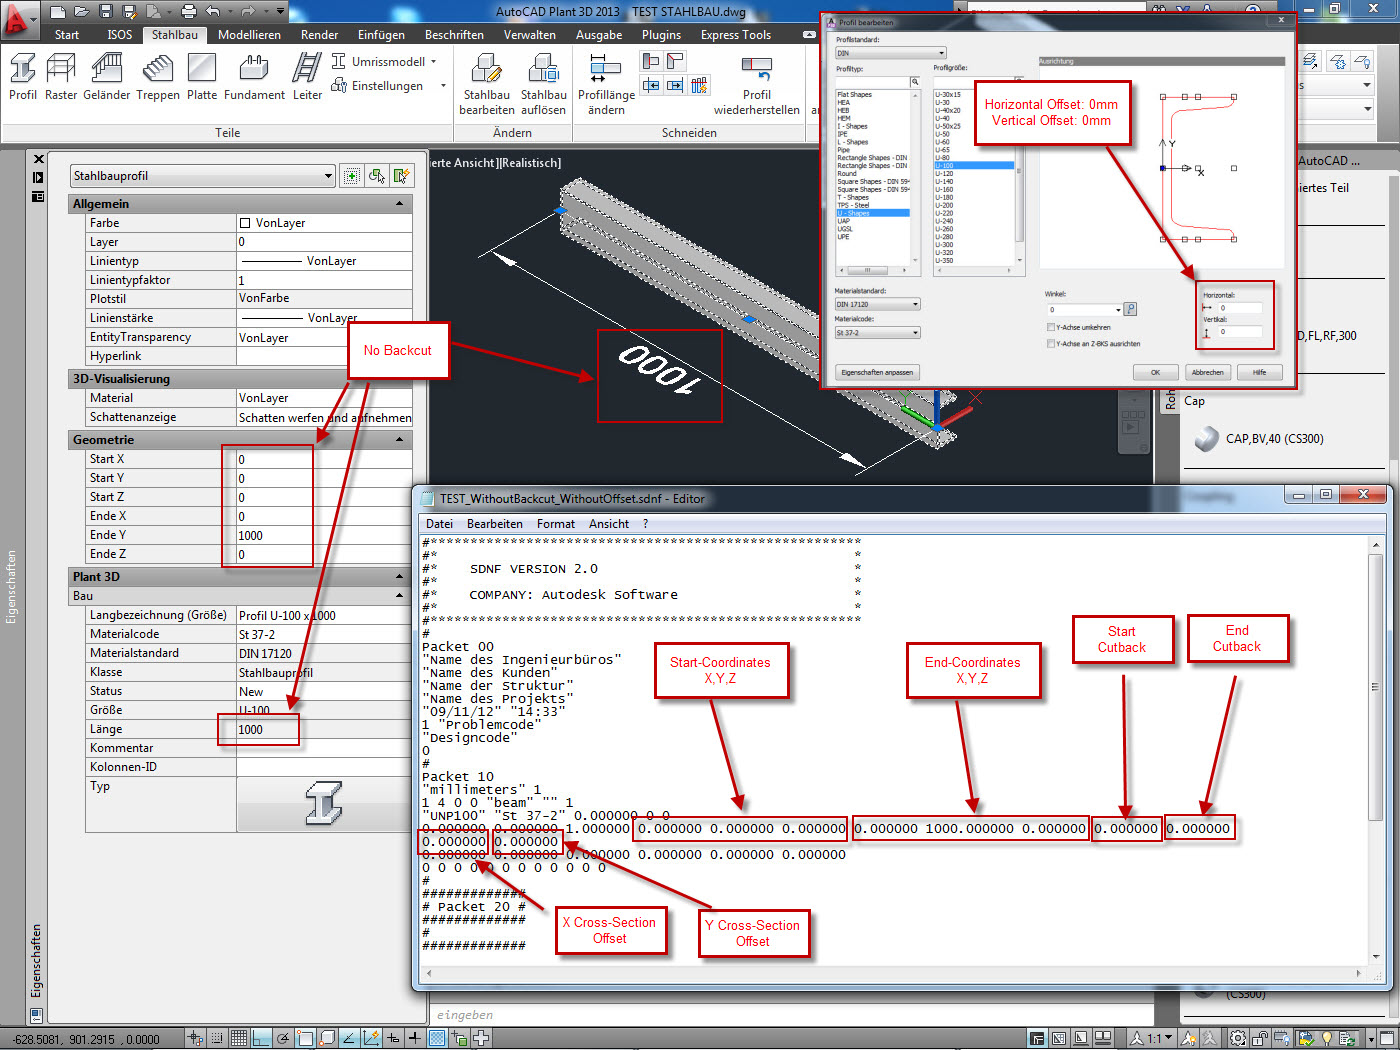Select the Geländer railing tool

tap(107, 77)
